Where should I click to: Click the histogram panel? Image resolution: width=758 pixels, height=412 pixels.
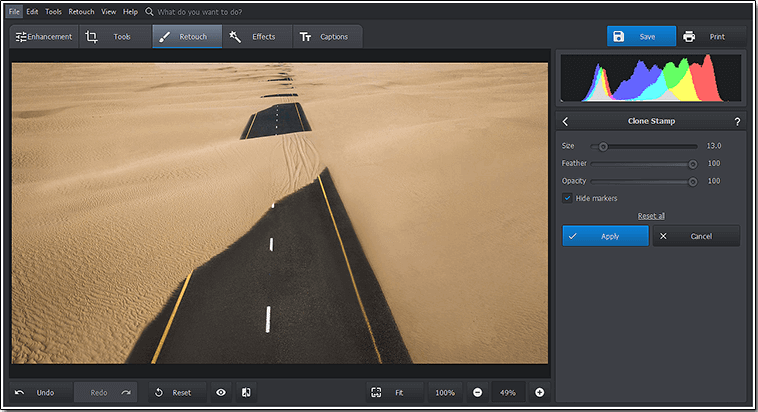point(651,78)
